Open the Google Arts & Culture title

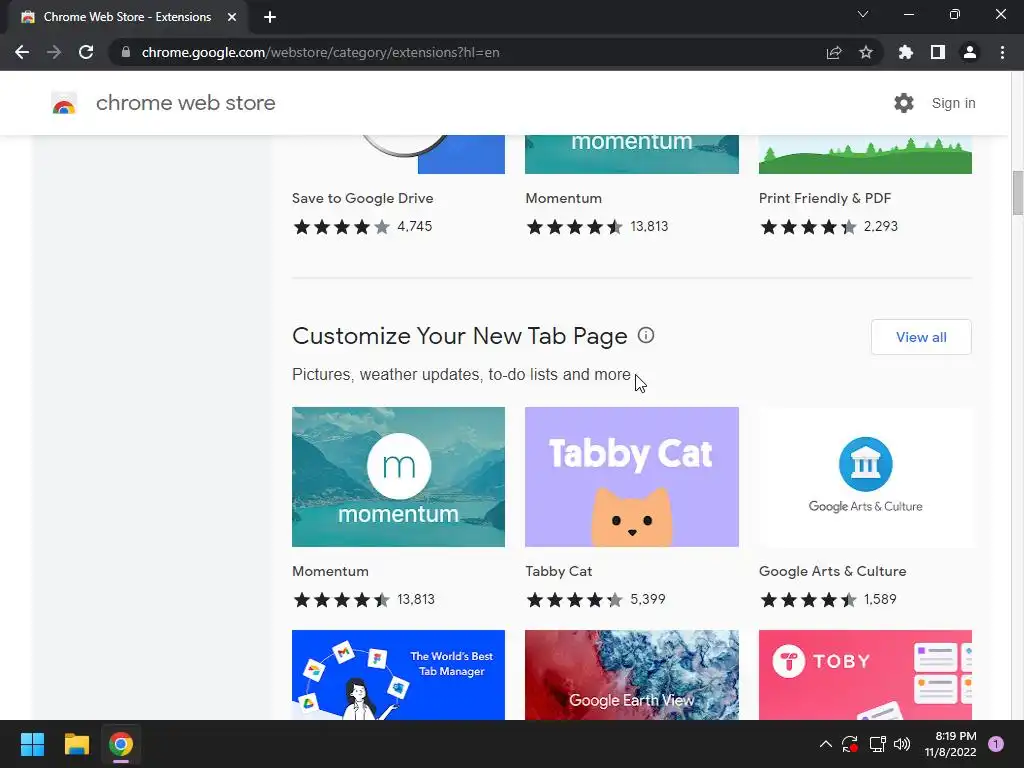click(833, 571)
